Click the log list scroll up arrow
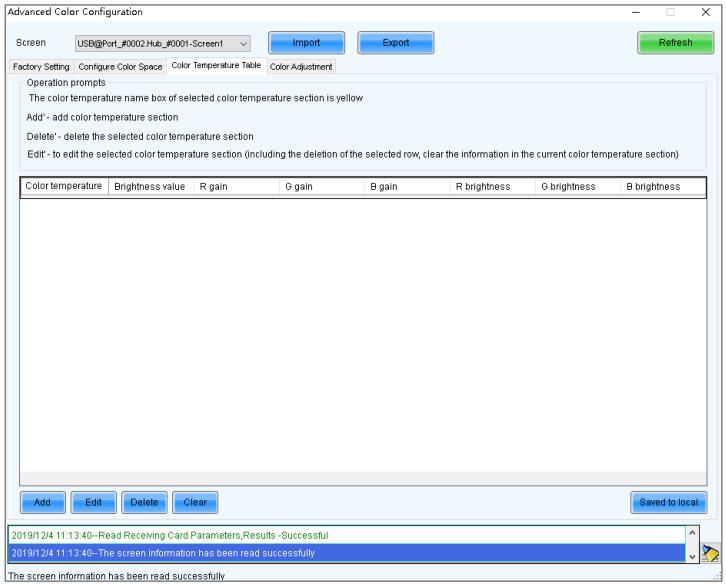 (x=692, y=533)
